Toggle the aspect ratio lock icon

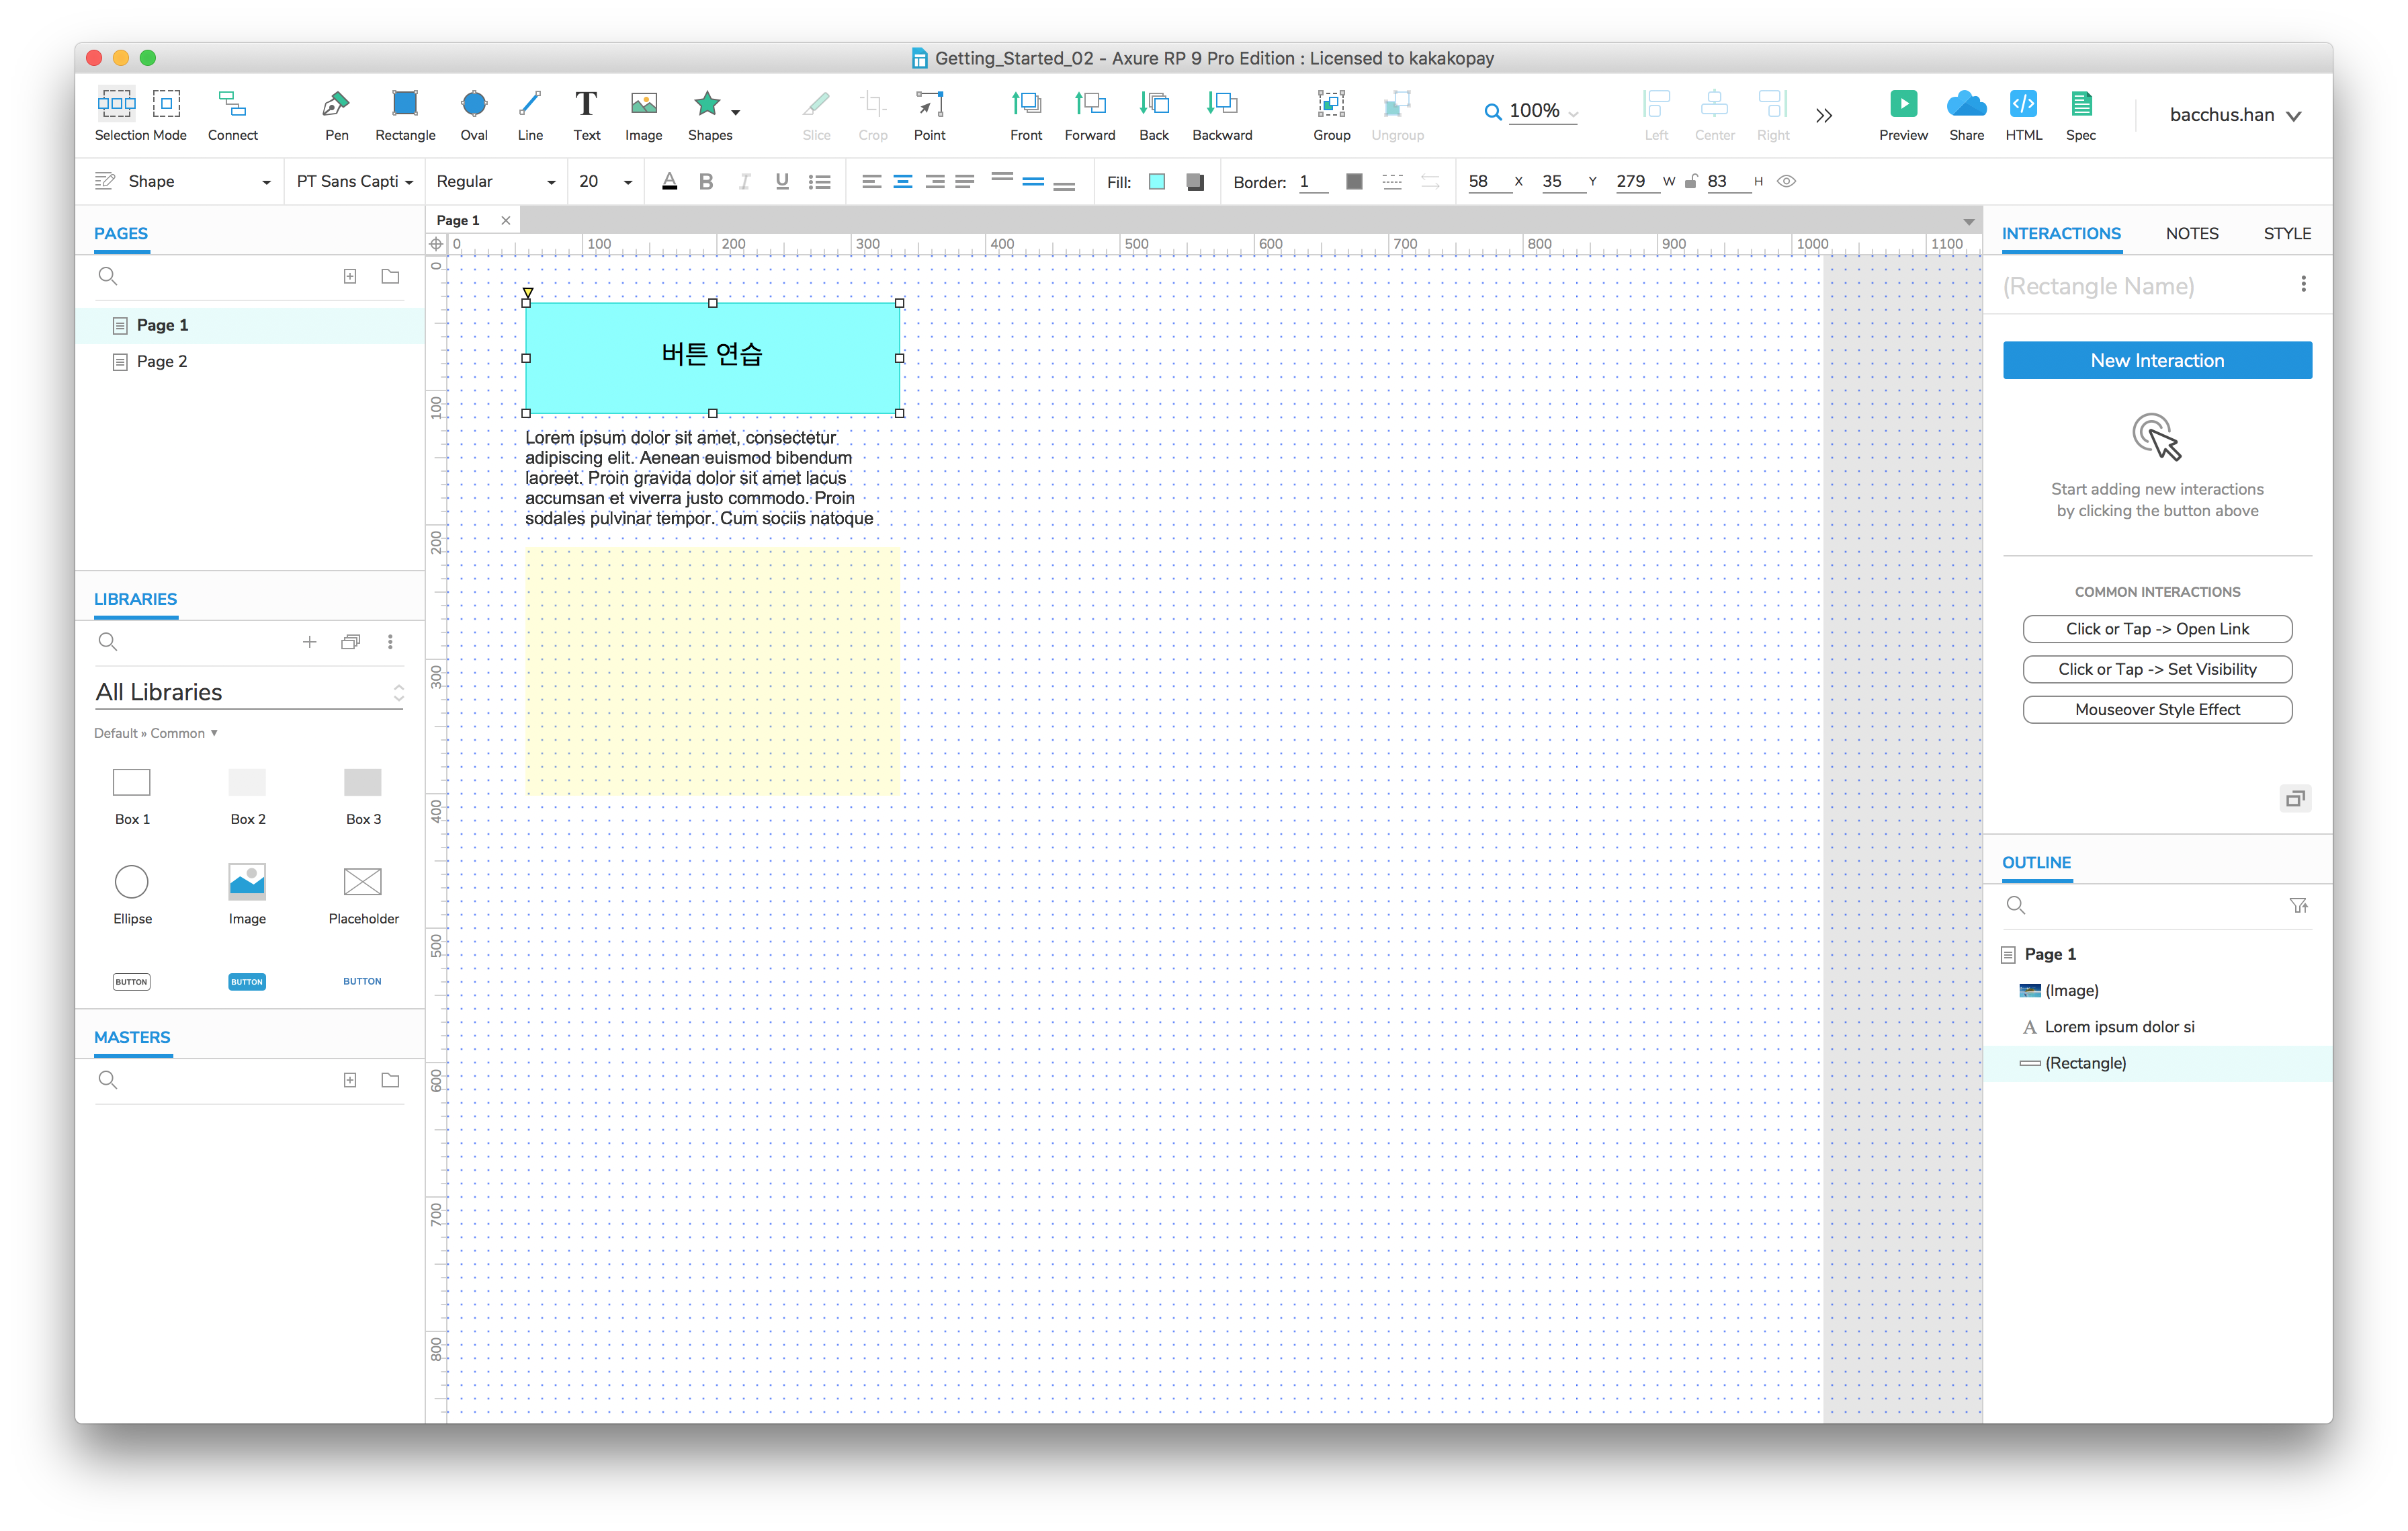coord(1691,182)
